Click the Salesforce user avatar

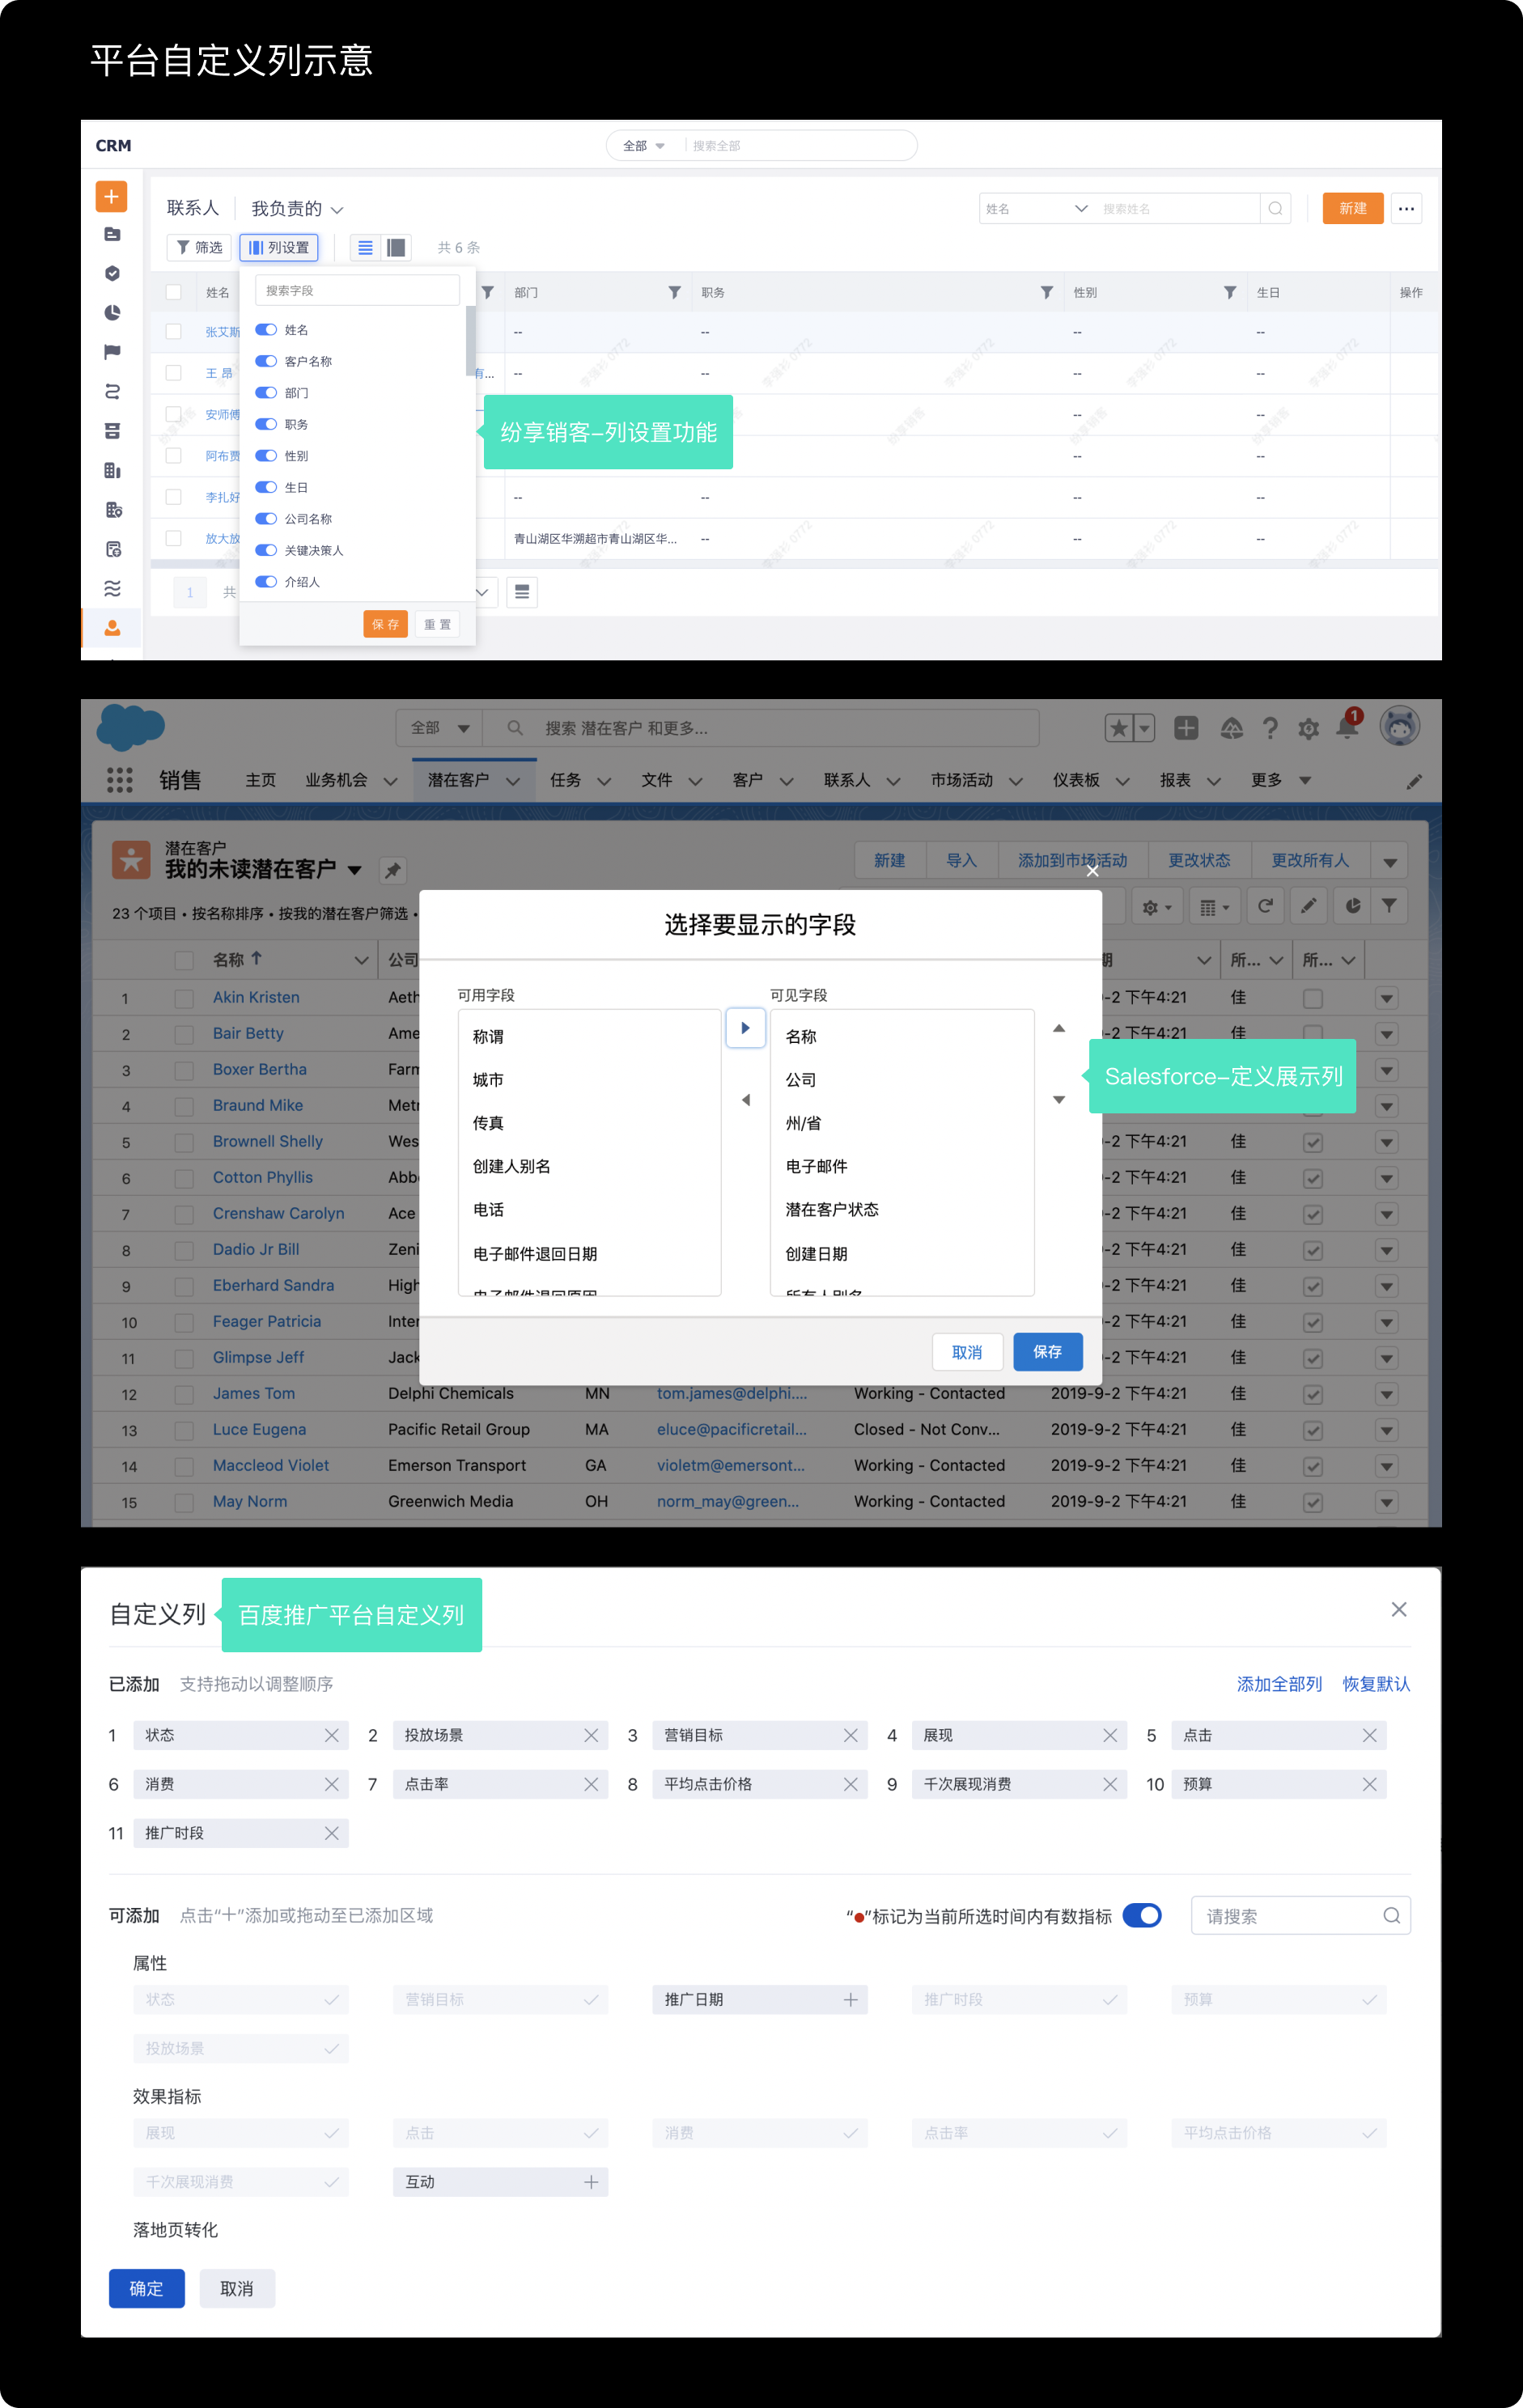click(x=1399, y=726)
